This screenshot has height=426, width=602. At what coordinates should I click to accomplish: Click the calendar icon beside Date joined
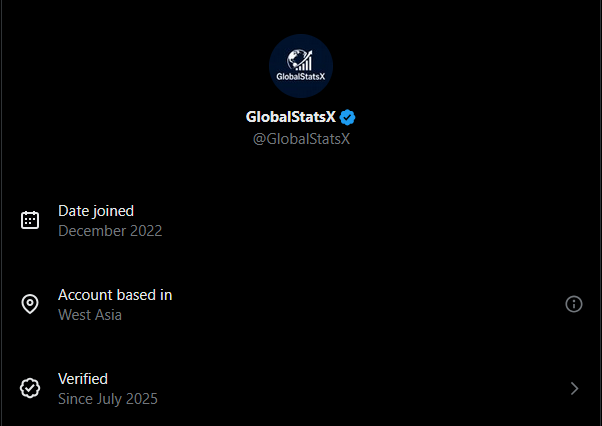(30, 220)
